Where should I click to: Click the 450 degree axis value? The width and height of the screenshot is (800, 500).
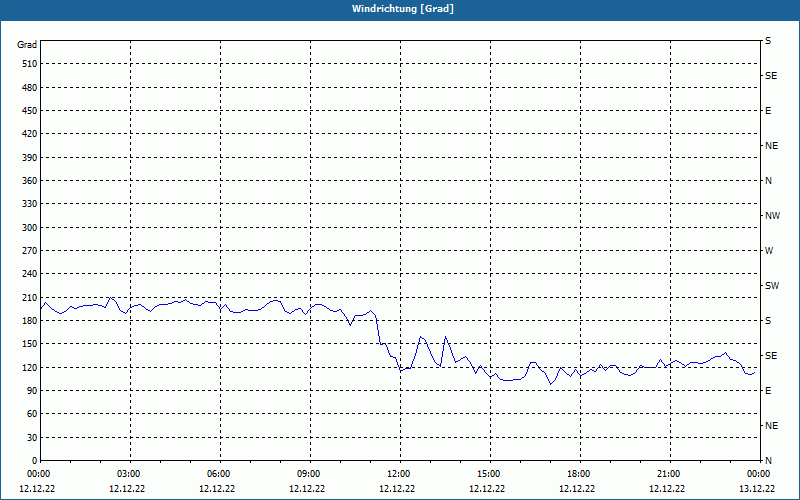29,111
